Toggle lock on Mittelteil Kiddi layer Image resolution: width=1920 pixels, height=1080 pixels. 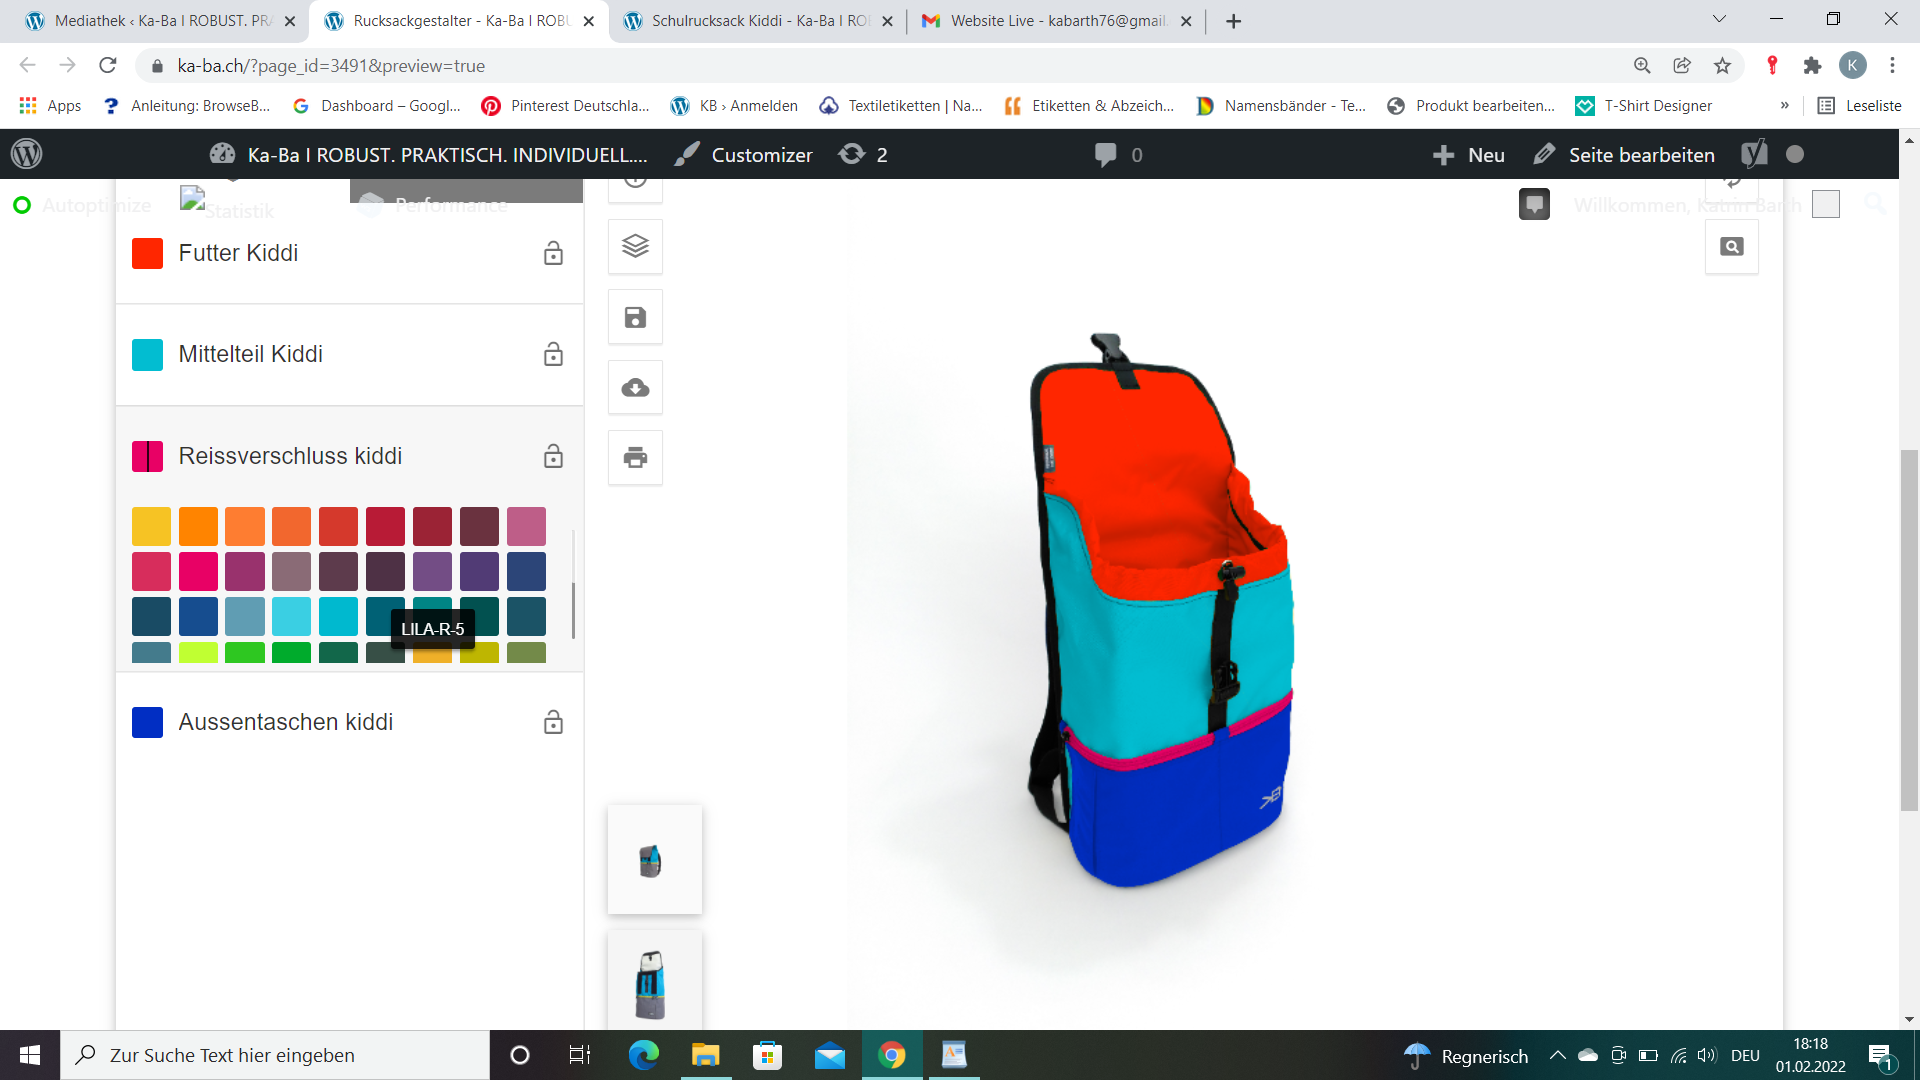point(553,354)
